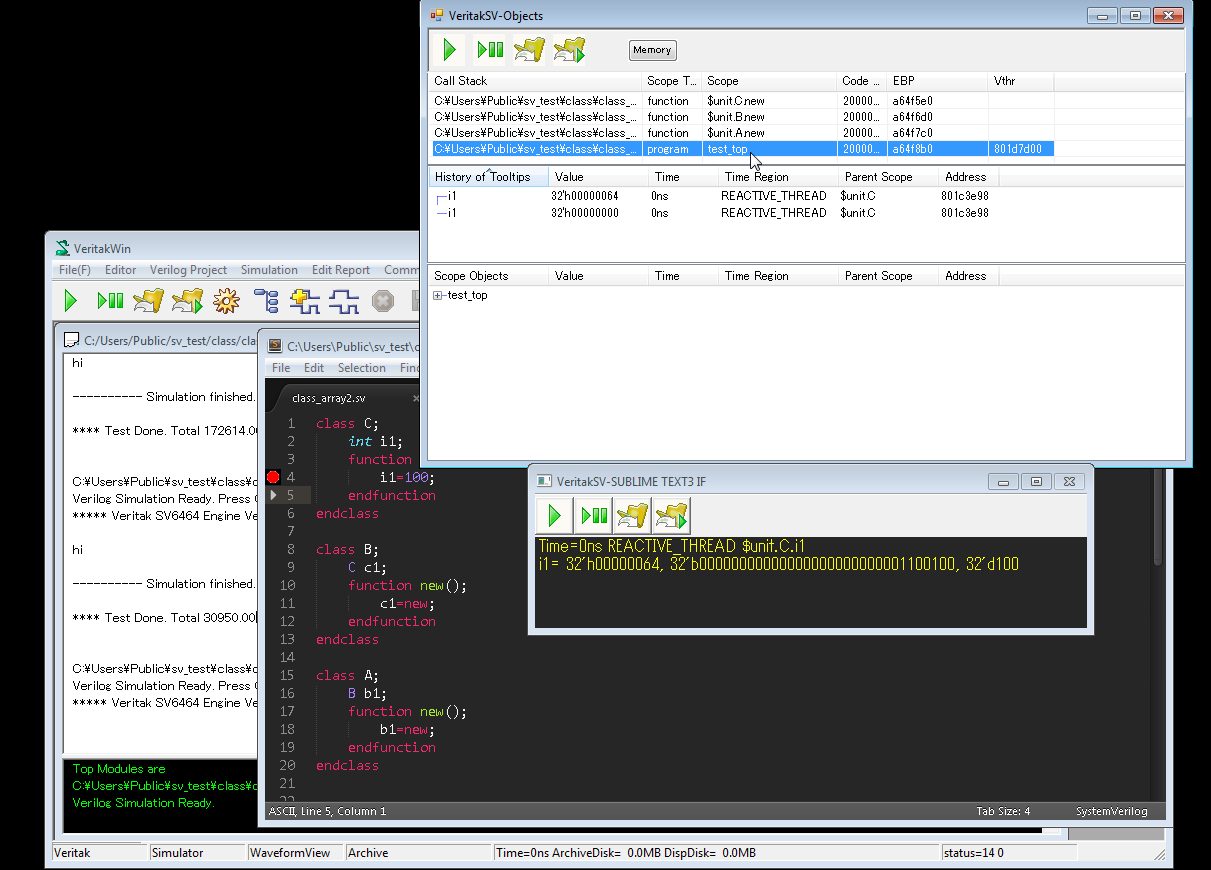Click the Simulator status bar pane
Viewport: 1211px width, 870px height.
197,853
